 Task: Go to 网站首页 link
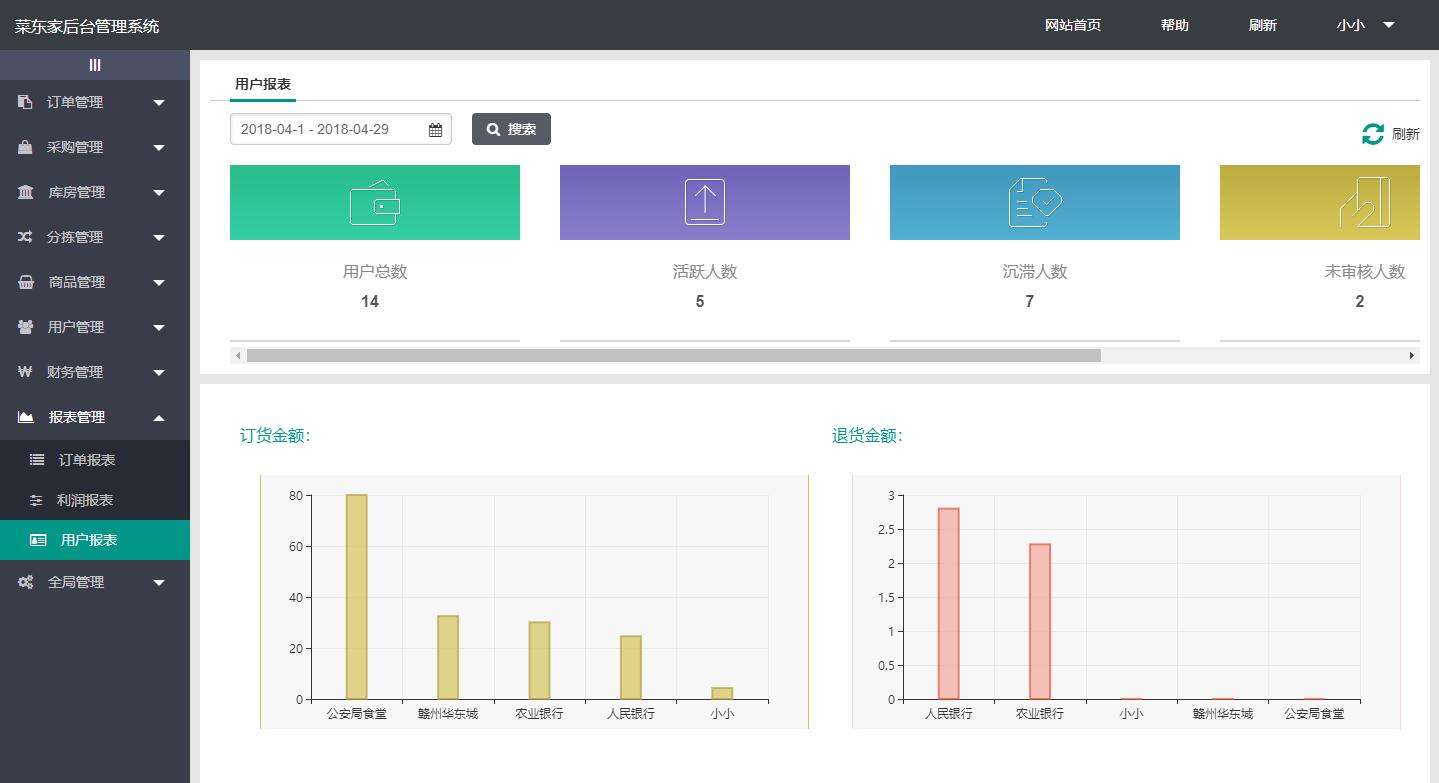point(1072,25)
